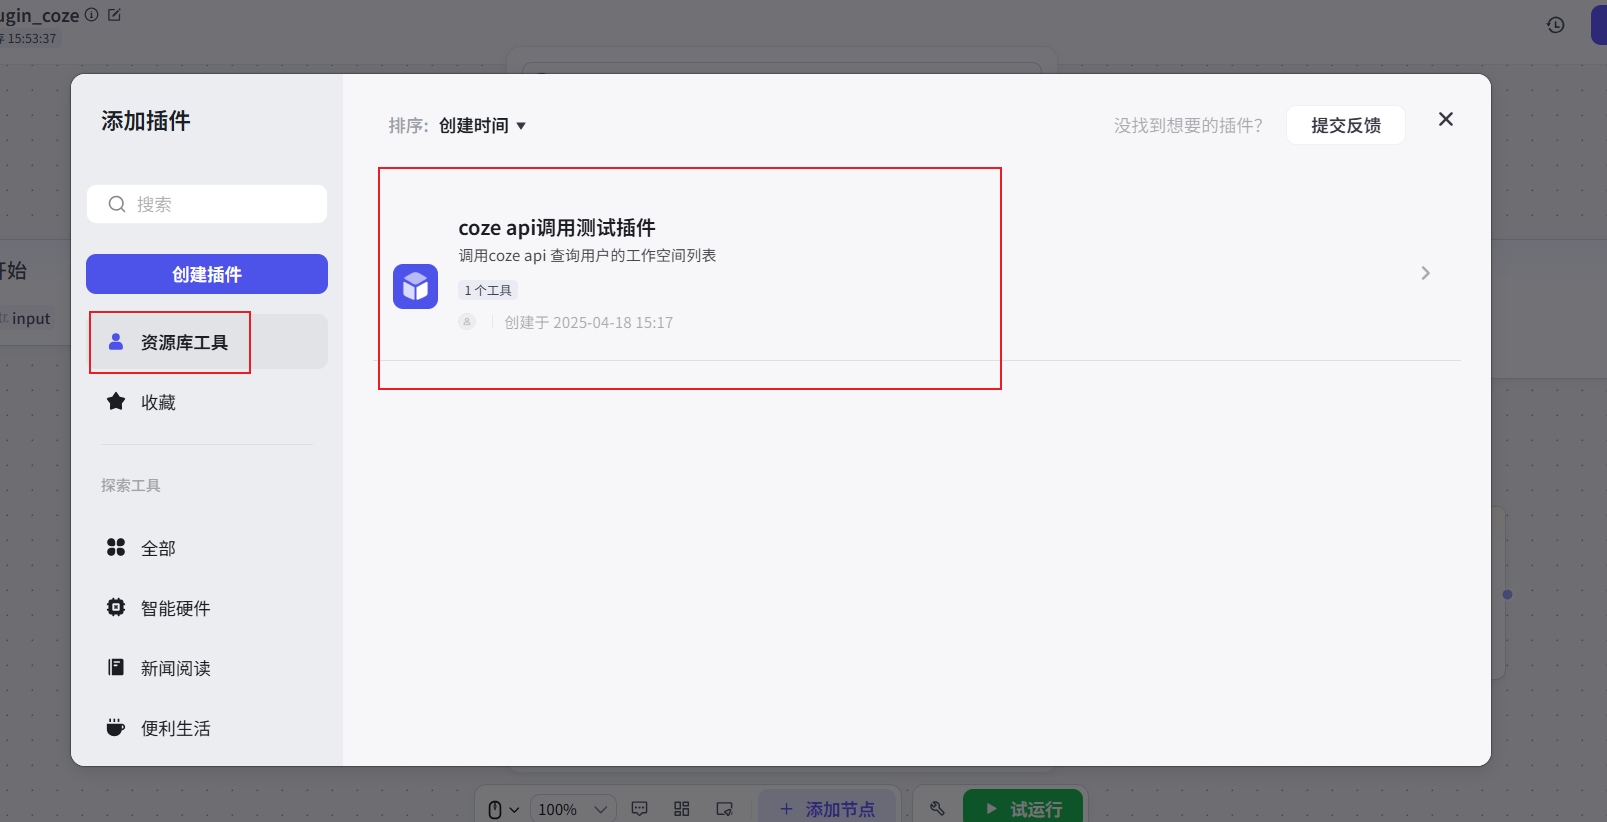This screenshot has height=822, width=1607.
Task: Open the 便利生活 category
Action: pyautogui.click(x=207, y=728)
